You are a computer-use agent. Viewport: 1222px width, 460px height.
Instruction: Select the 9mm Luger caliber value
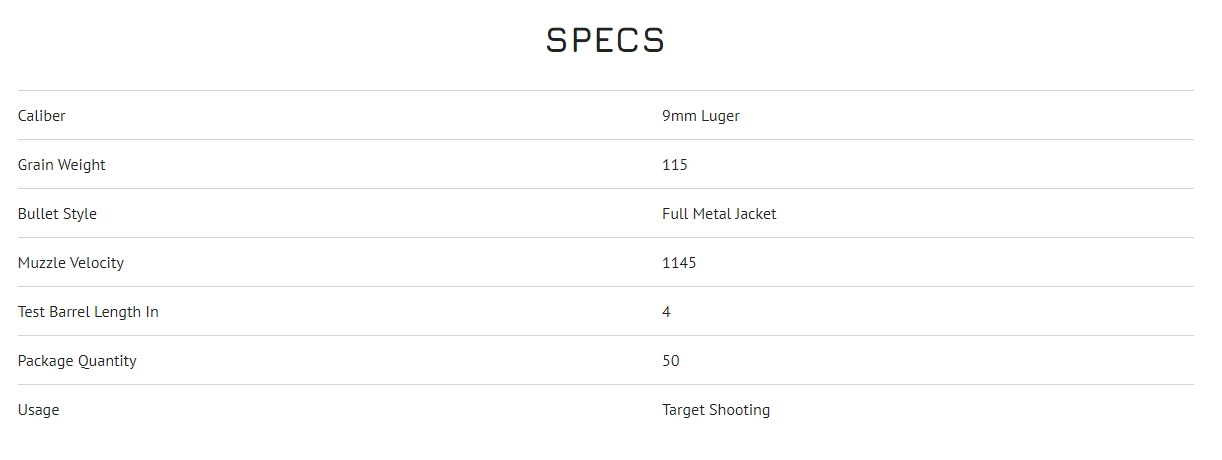tap(700, 116)
